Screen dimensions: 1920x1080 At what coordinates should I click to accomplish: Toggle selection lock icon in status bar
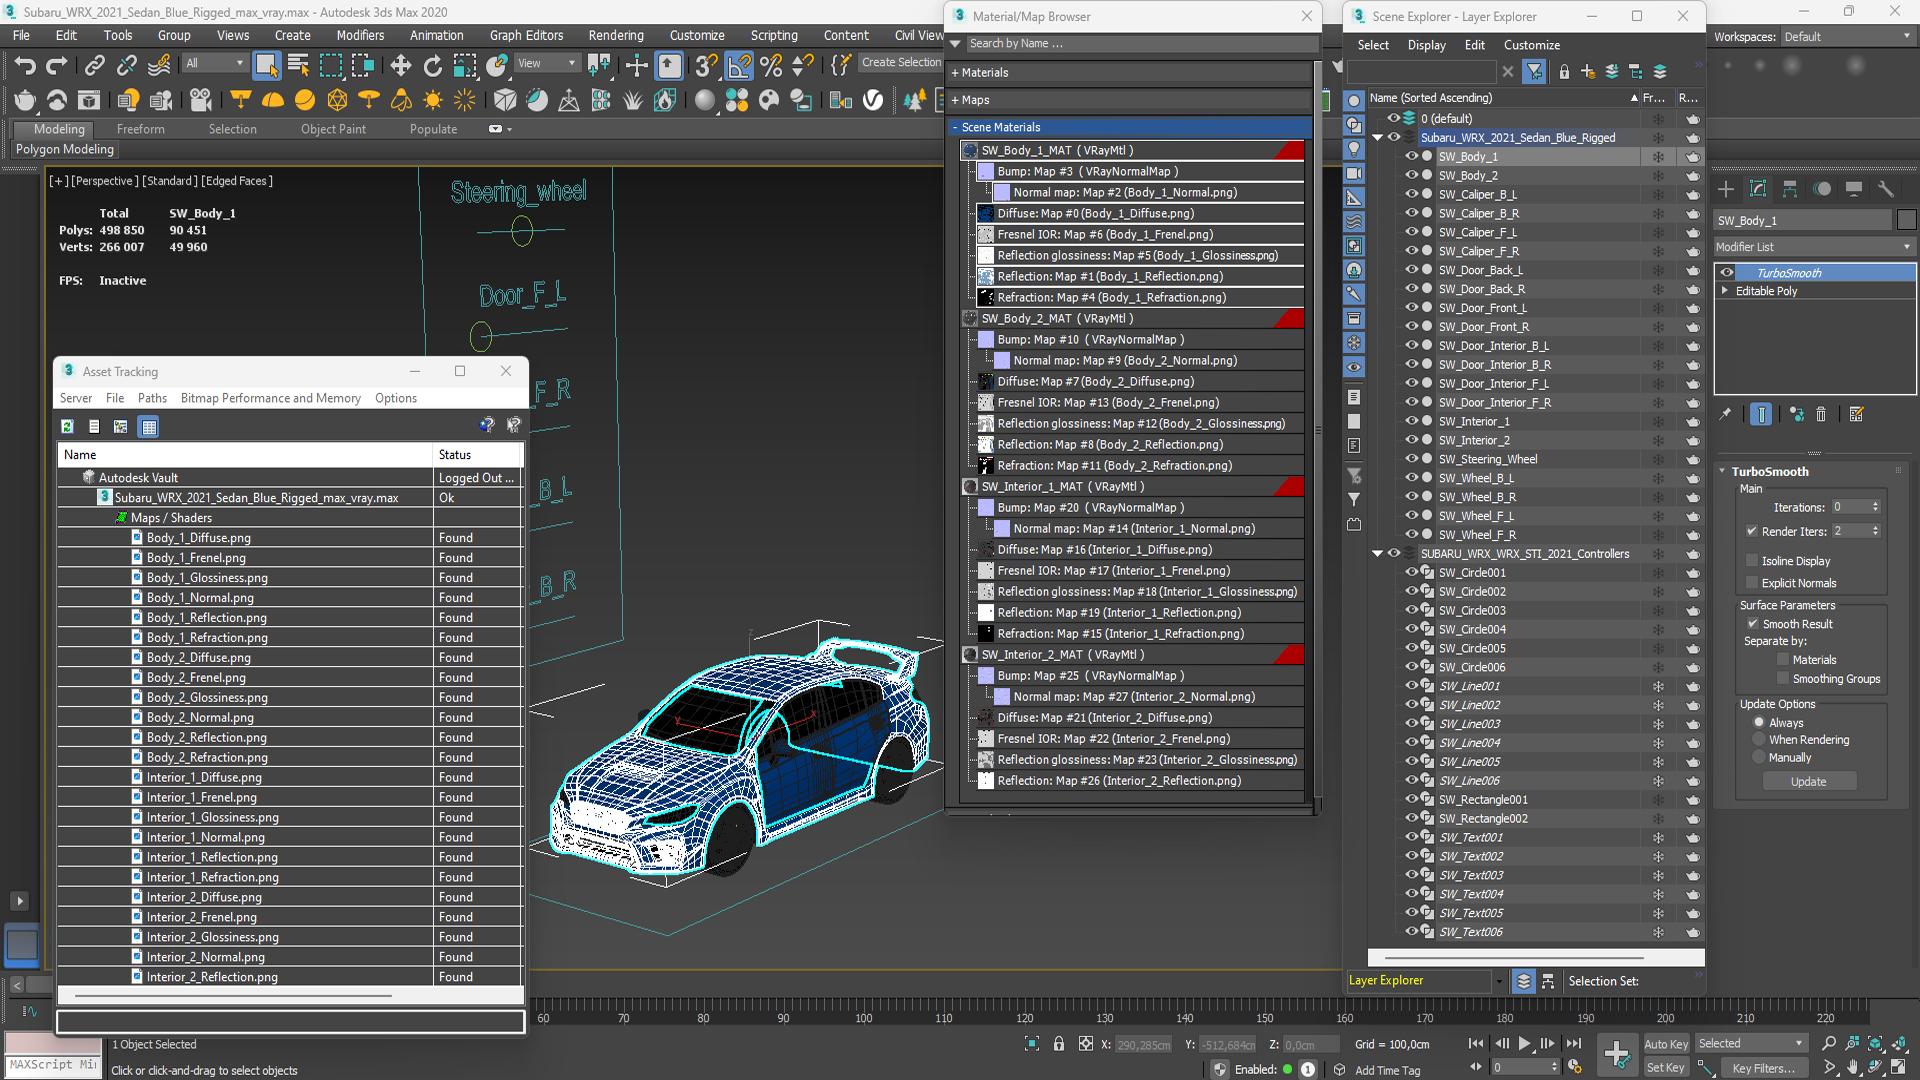click(1059, 1044)
